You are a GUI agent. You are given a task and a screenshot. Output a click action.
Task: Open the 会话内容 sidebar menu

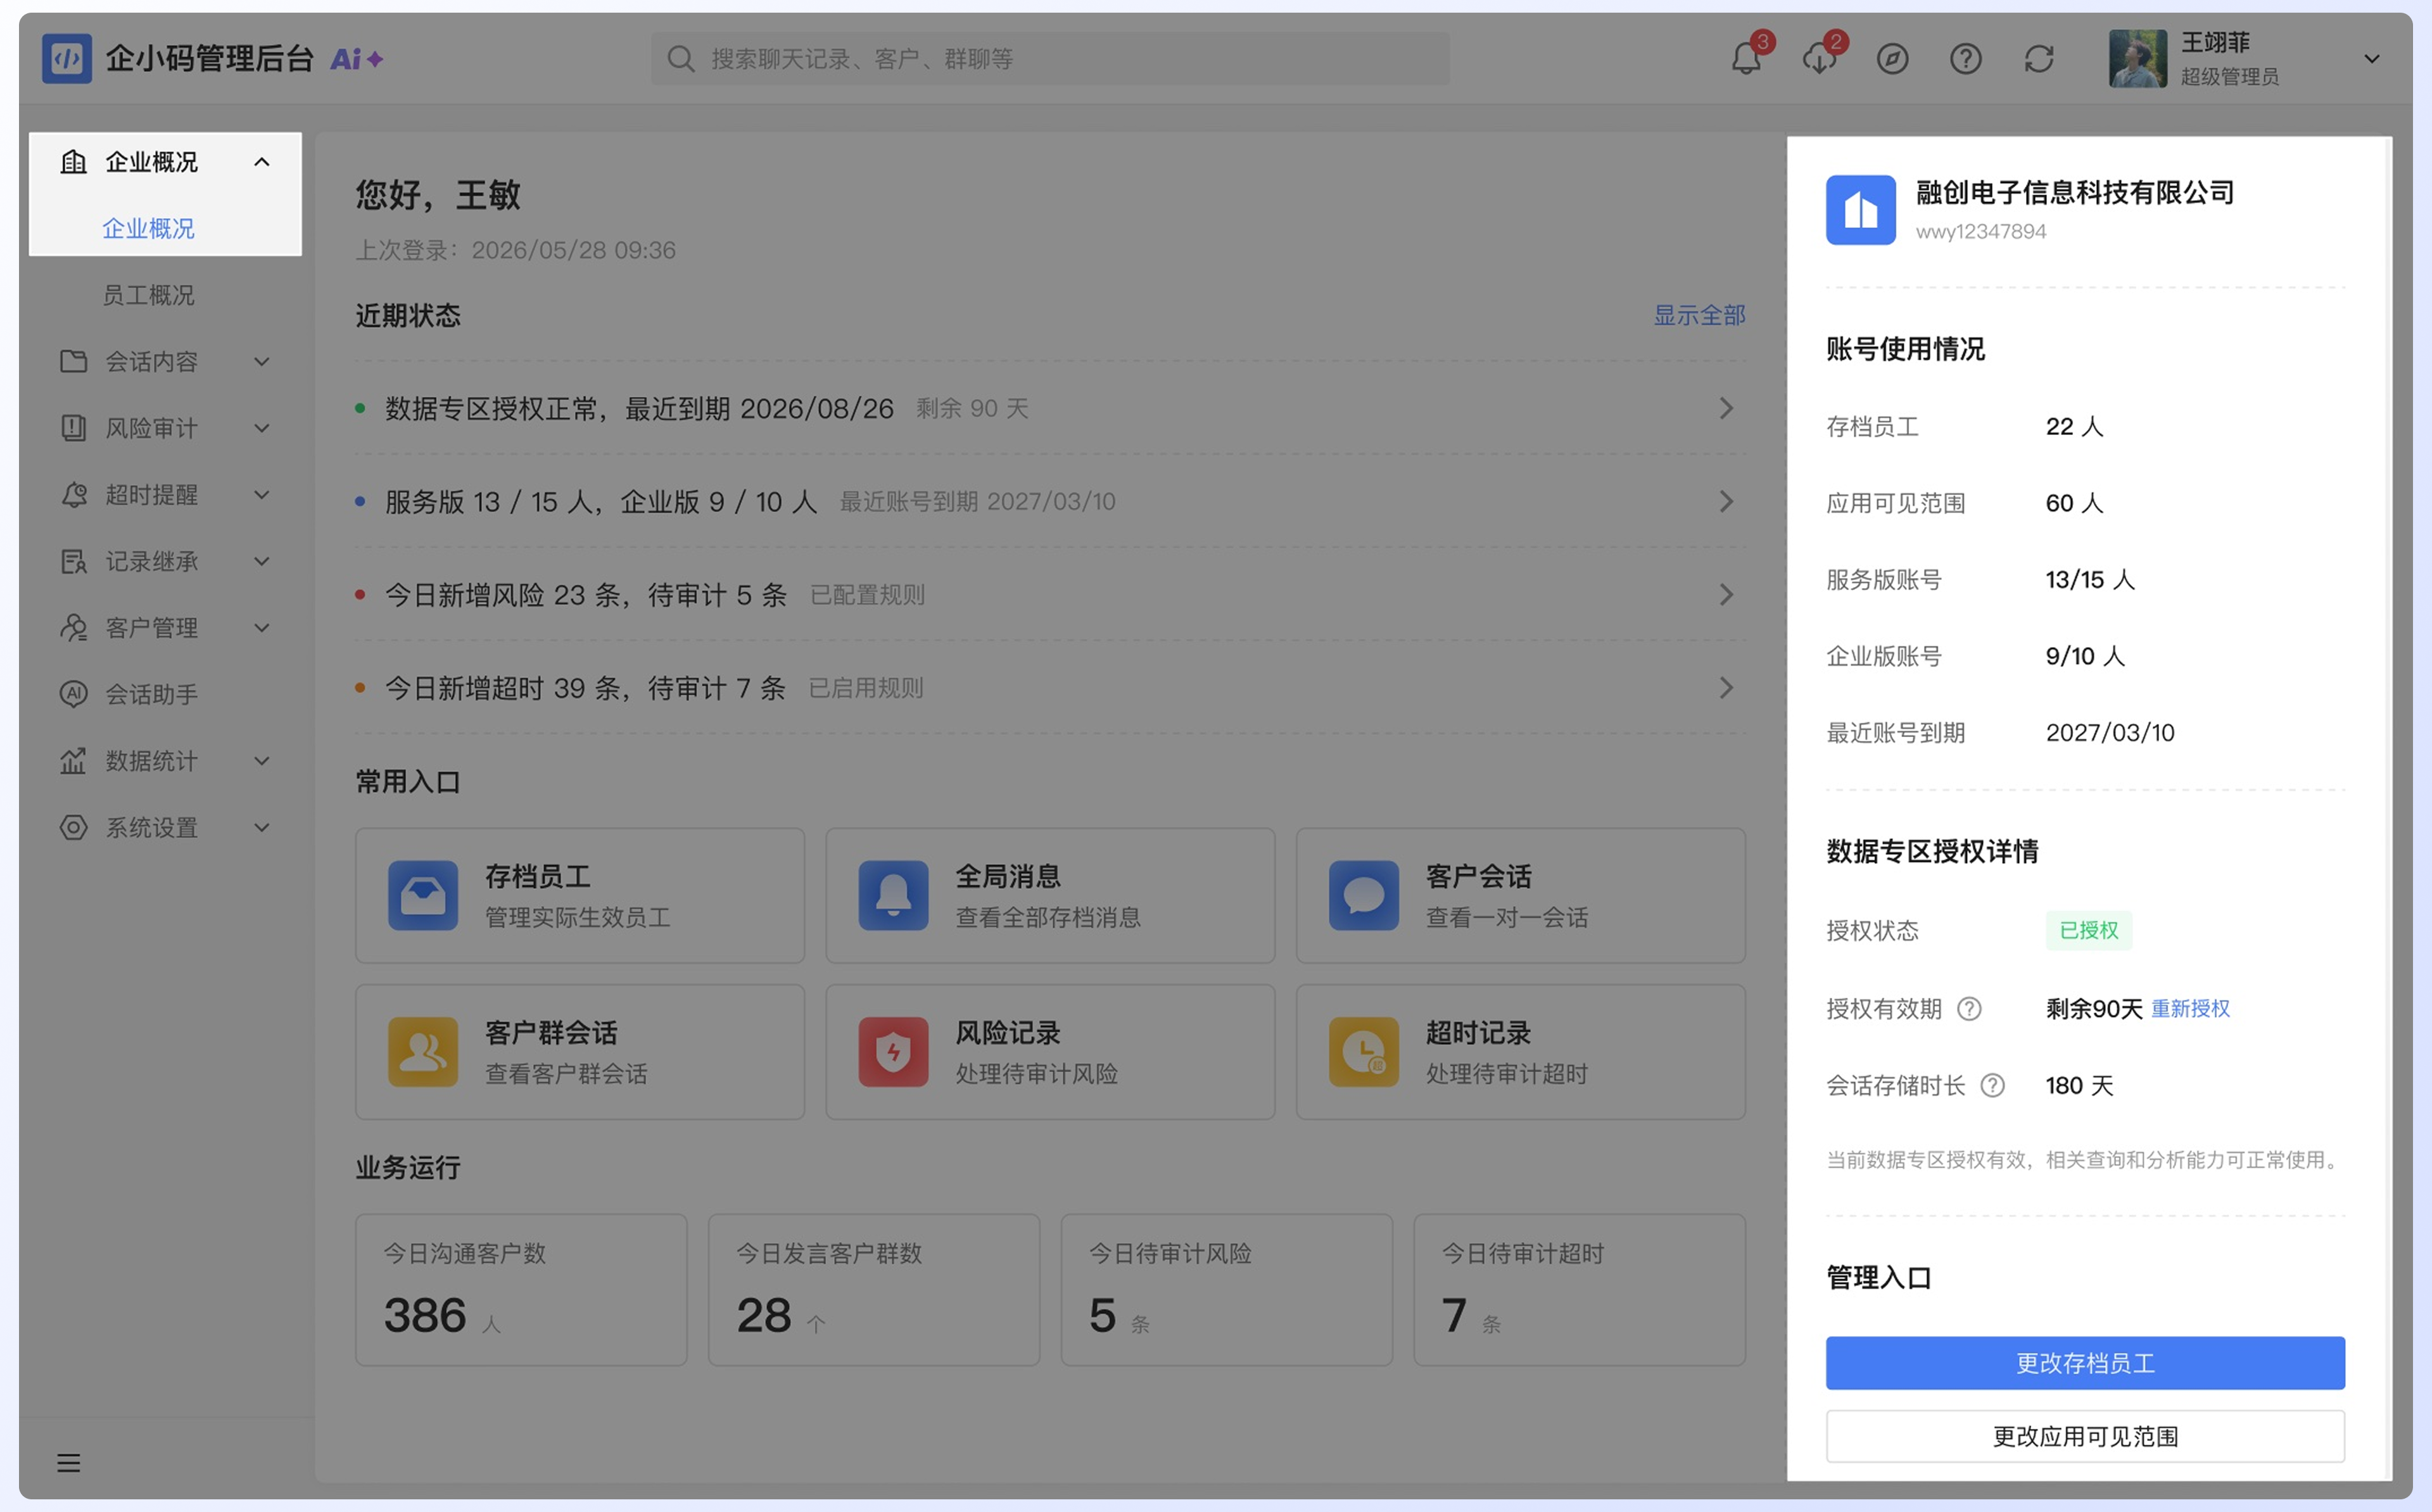click(165, 361)
